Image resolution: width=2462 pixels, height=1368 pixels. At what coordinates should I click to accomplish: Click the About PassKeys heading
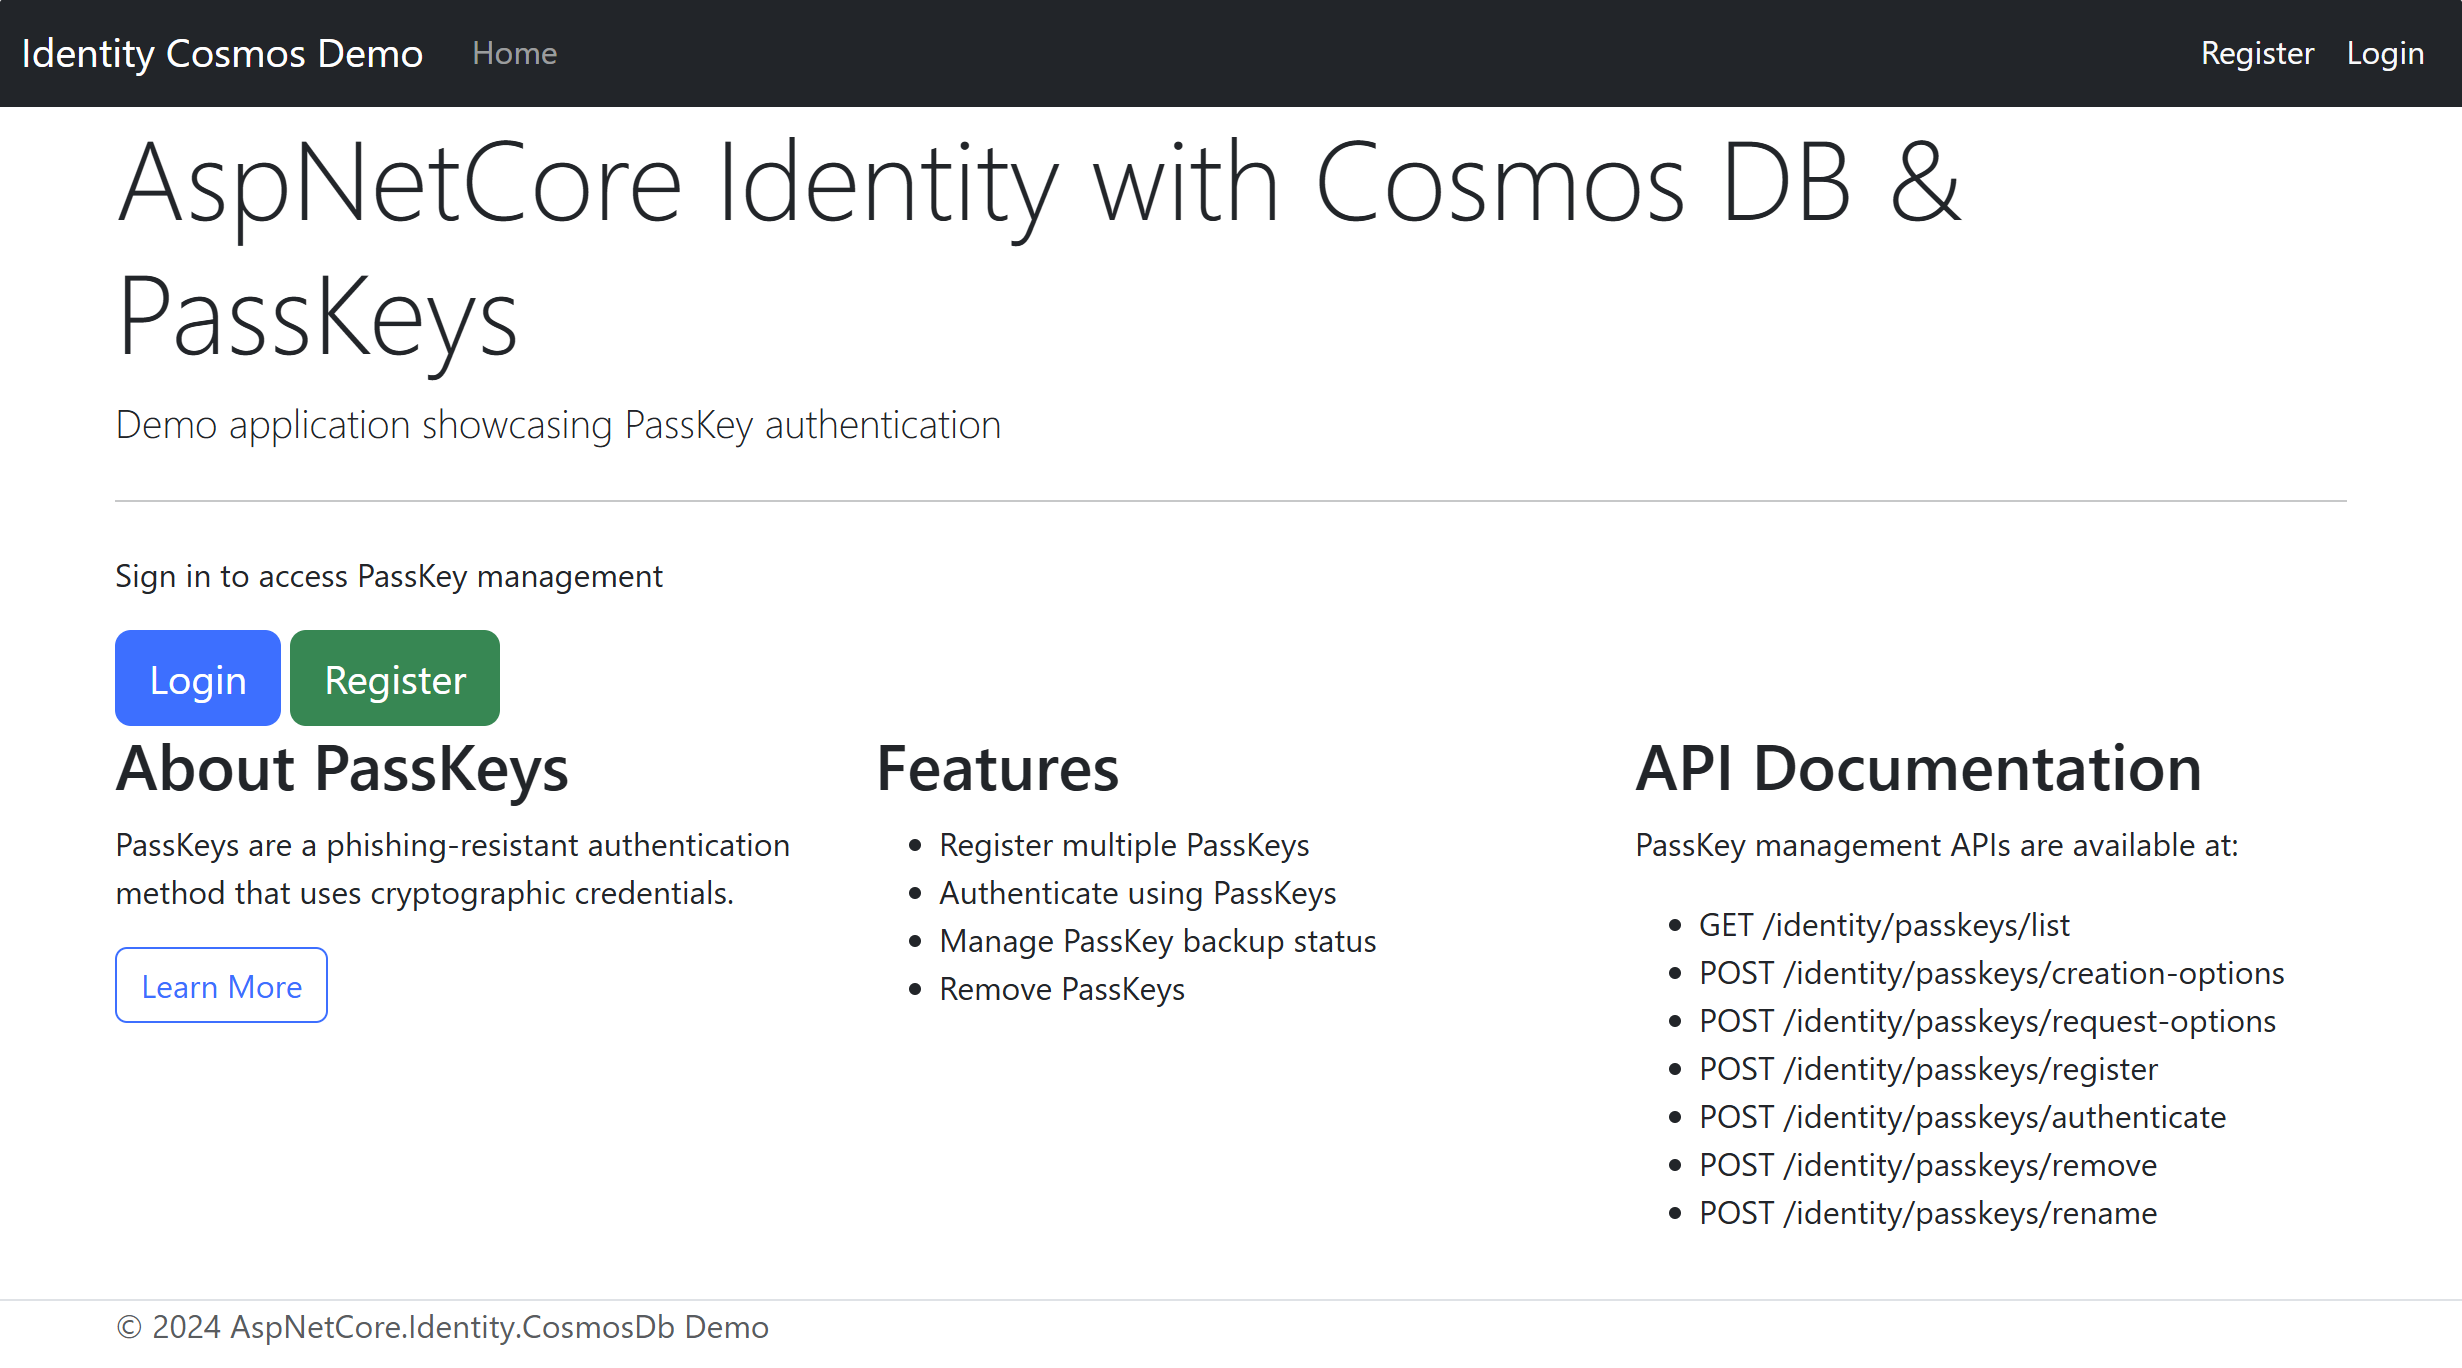pos(342,768)
